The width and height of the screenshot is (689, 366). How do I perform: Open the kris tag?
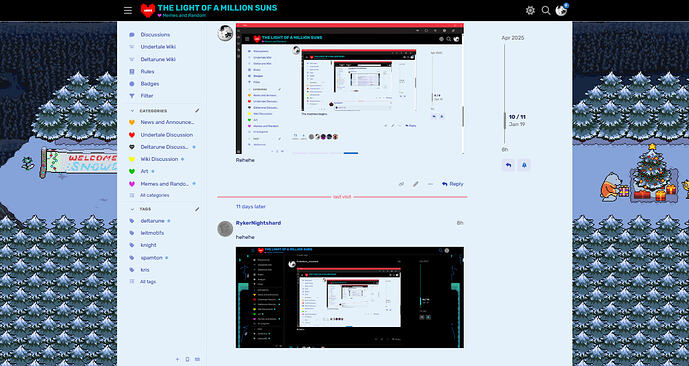point(145,270)
